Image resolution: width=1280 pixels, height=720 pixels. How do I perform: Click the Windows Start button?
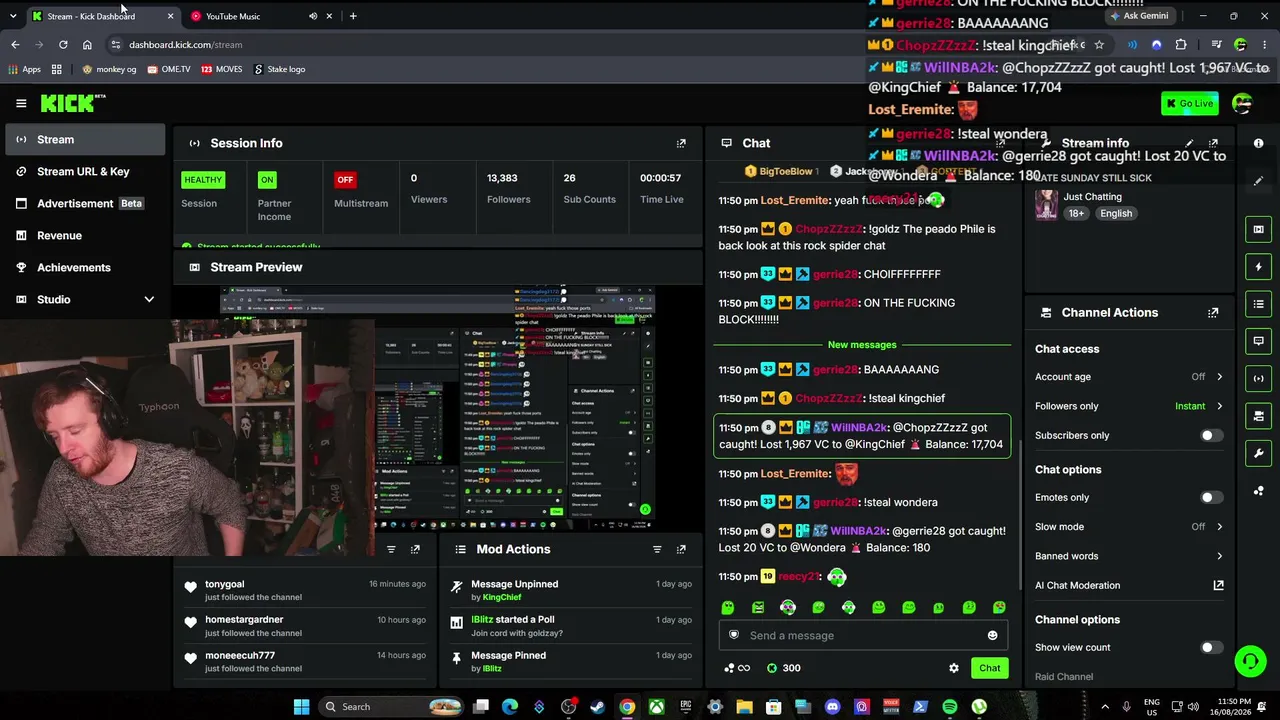click(301, 707)
